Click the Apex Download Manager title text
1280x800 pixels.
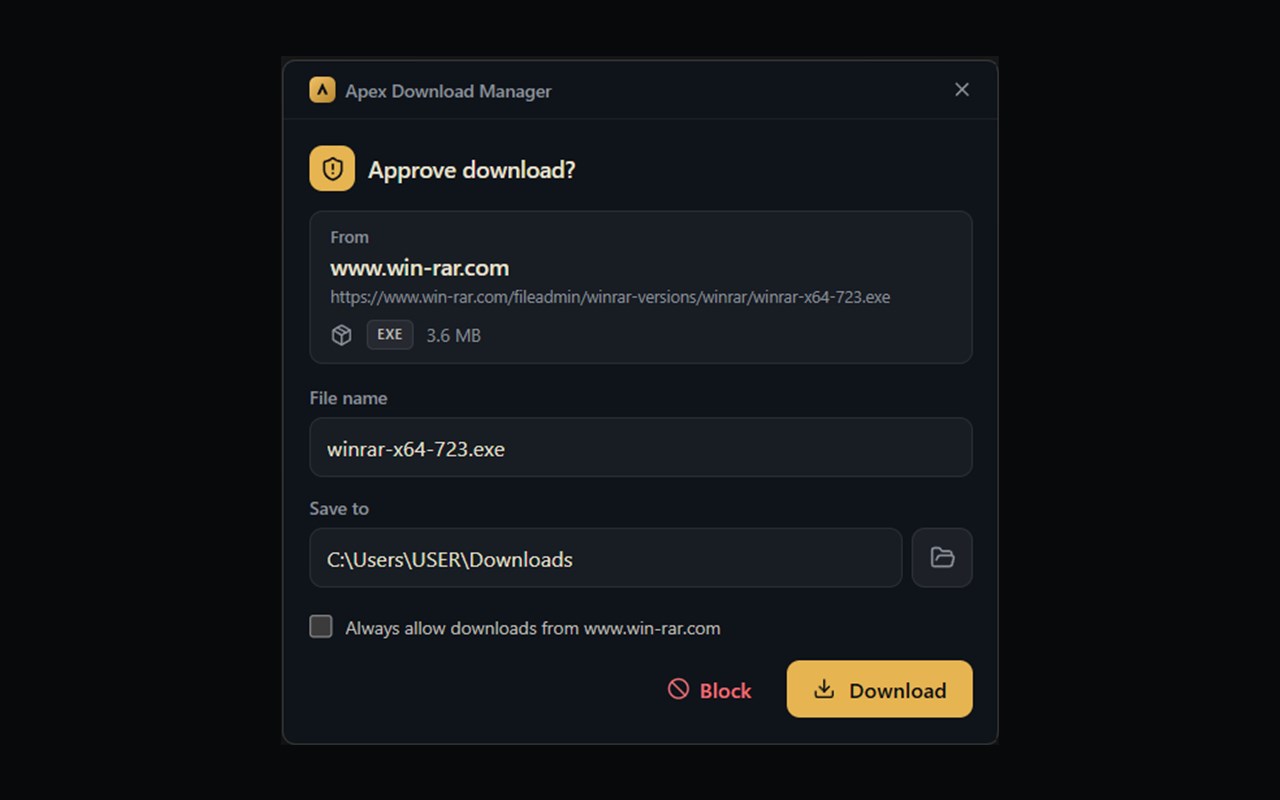pos(448,91)
